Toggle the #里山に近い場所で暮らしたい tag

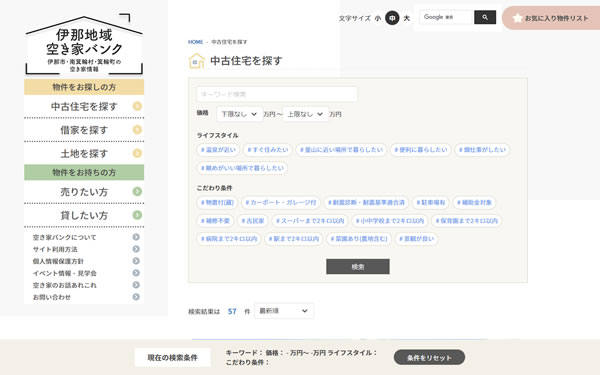tap(341, 150)
